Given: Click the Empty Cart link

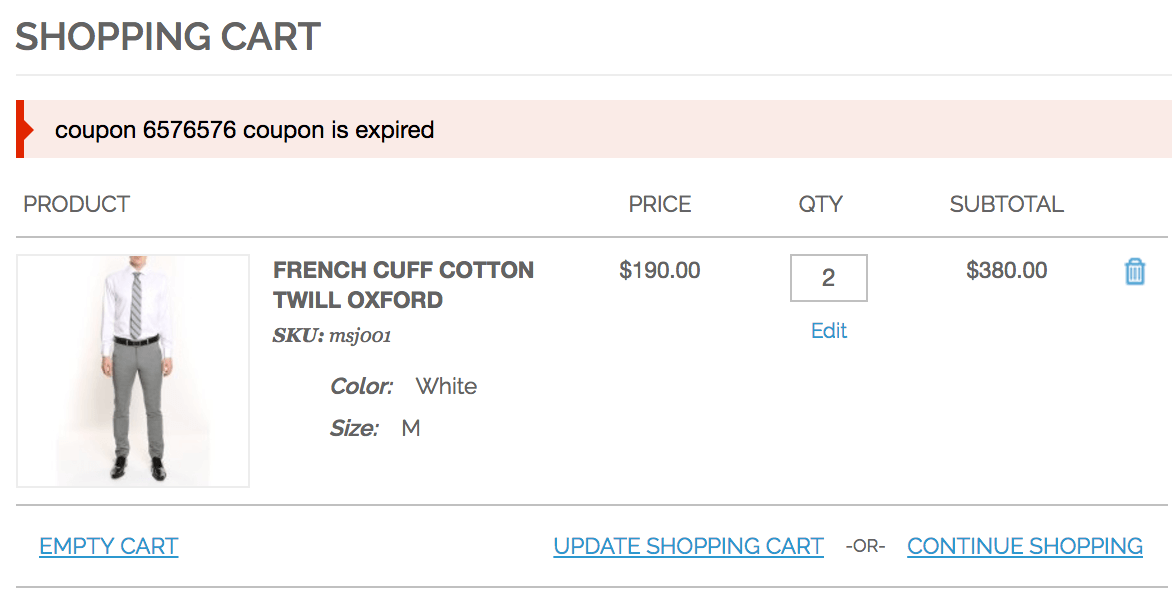Looking at the screenshot, I should coord(109,547).
